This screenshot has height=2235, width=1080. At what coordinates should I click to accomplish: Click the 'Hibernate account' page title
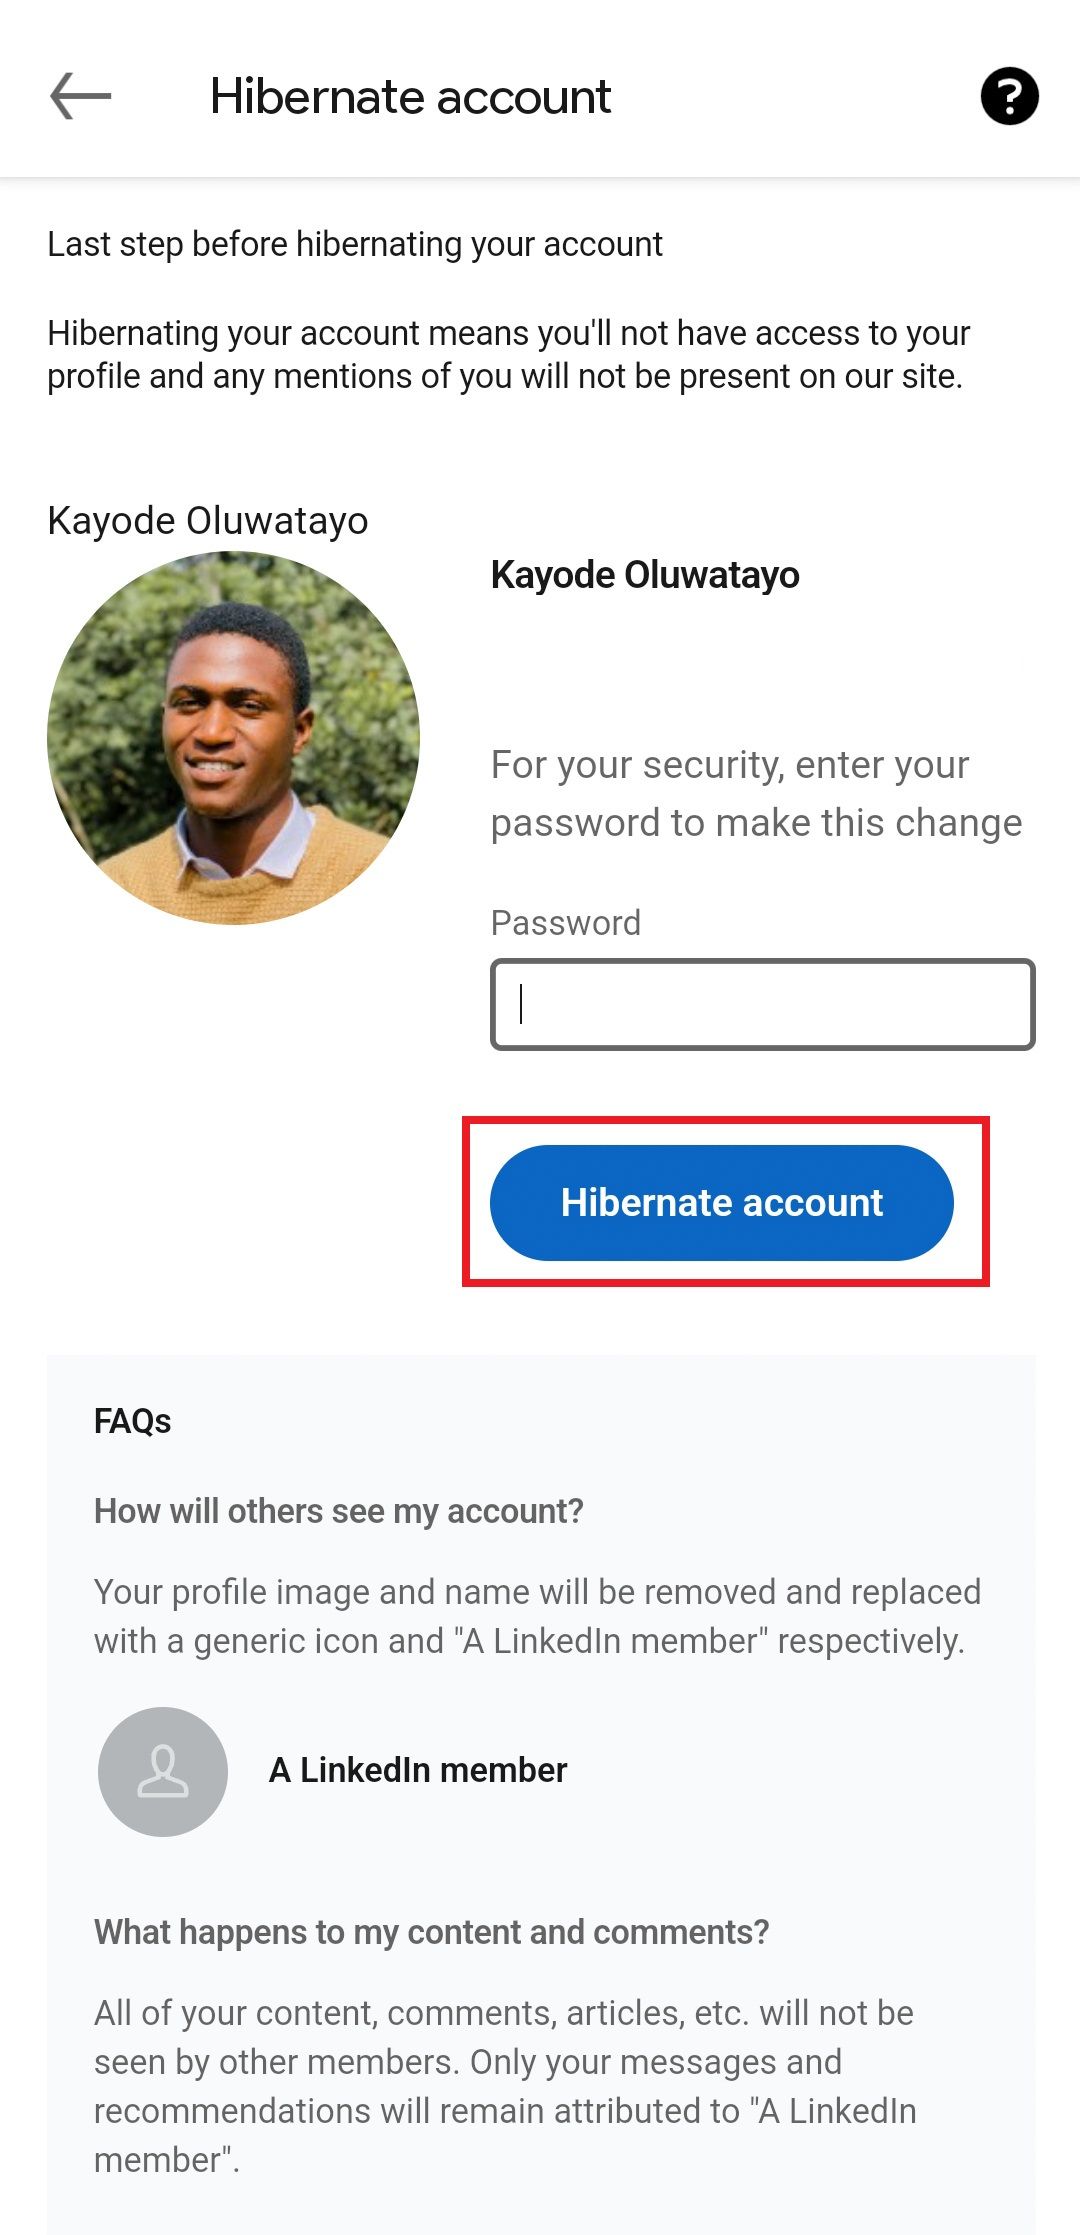coord(410,96)
